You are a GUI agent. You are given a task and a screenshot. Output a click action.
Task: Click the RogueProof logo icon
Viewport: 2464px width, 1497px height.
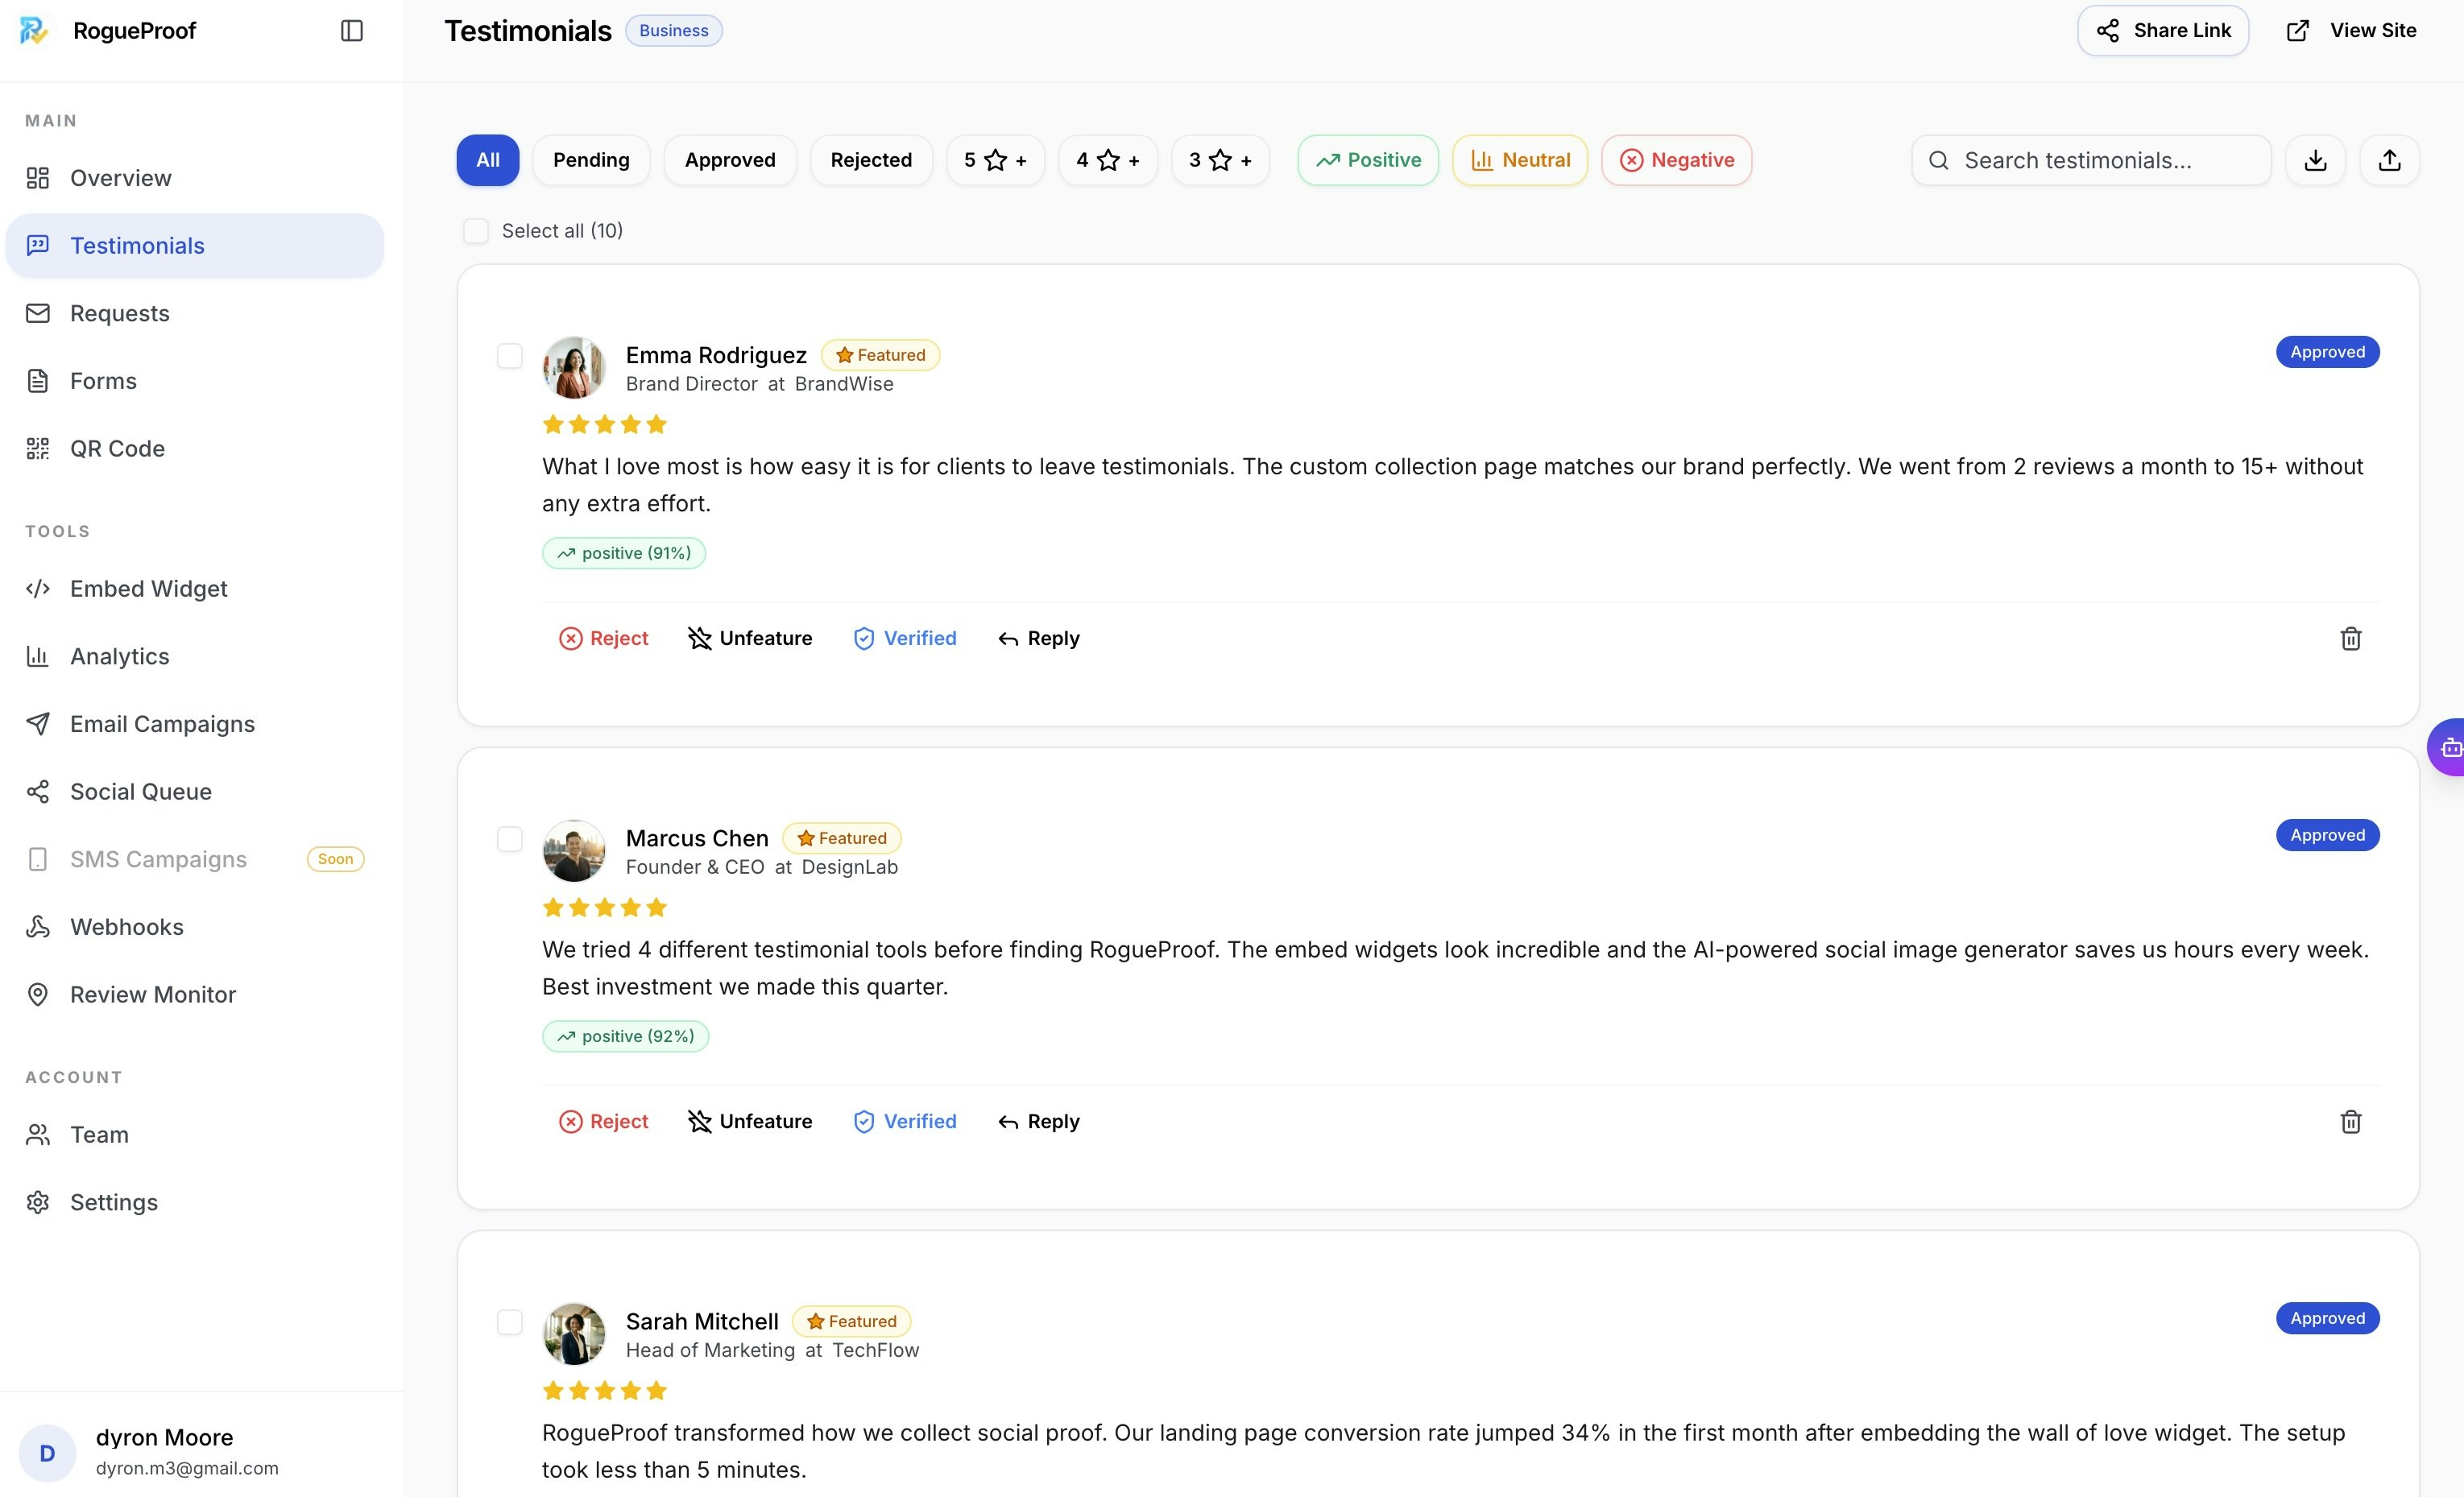[34, 31]
